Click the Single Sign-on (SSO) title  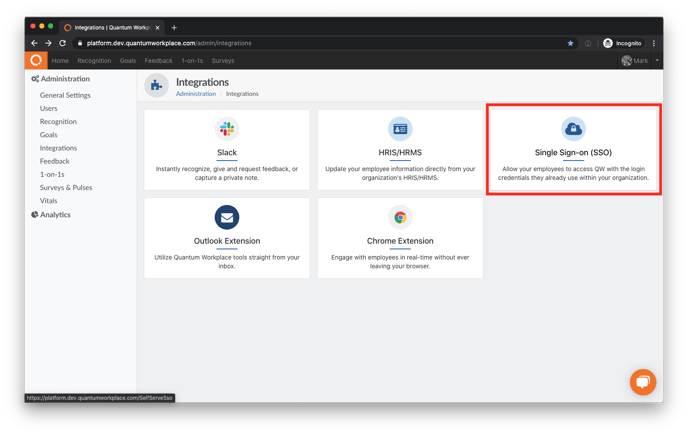pyautogui.click(x=573, y=152)
